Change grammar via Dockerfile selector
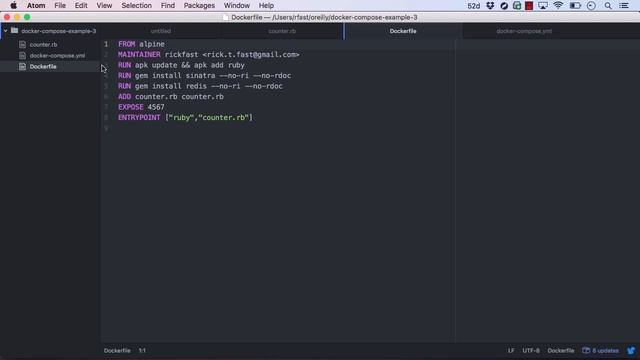This screenshot has height=360, width=640. [x=561, y=351]
